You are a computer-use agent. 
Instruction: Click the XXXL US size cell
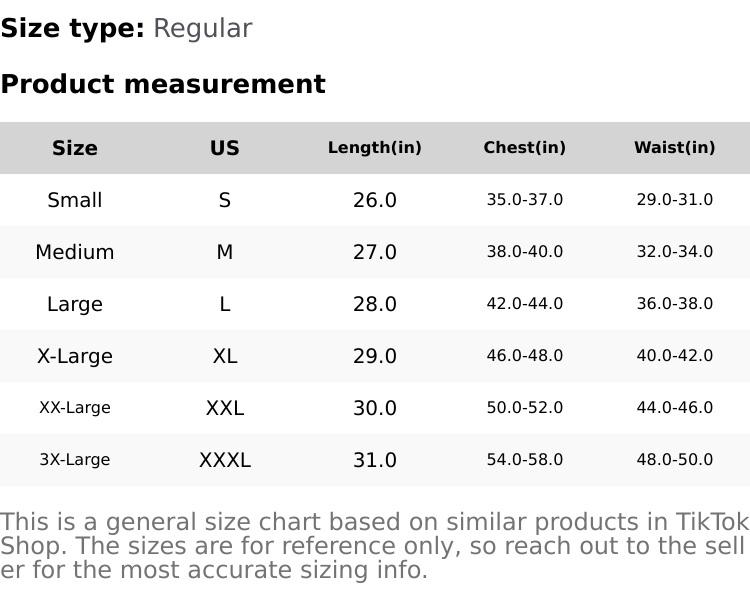click(225, 460)
